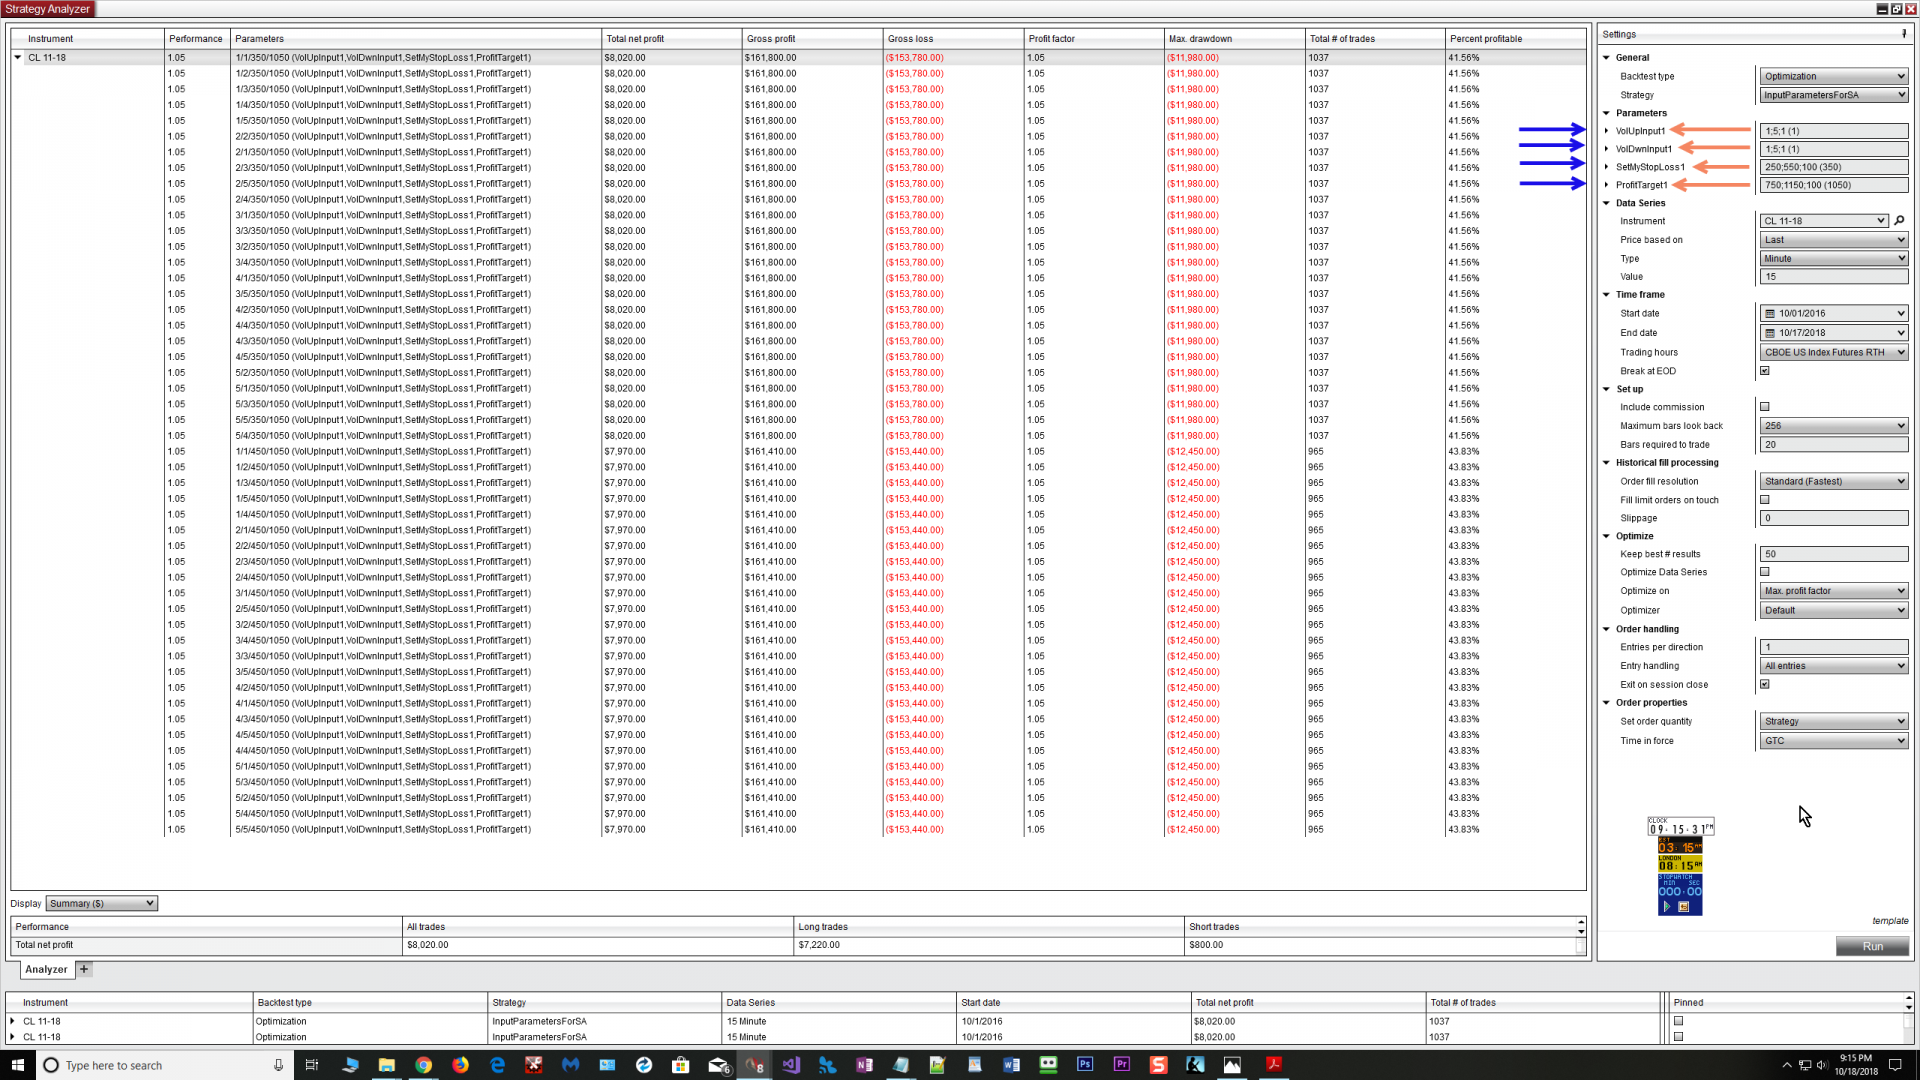1920x1080 pixels.
Task: Click the add new tab plus icon
Action: click(84, 969)
